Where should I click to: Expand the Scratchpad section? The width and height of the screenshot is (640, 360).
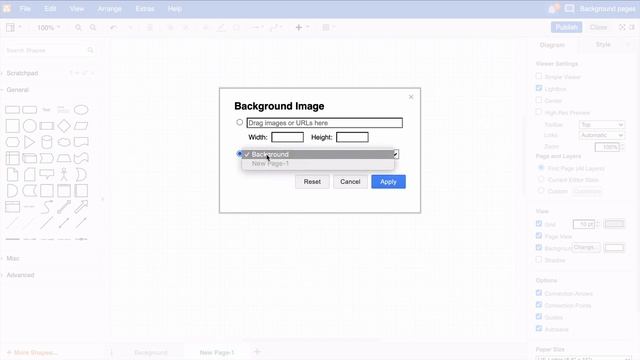(x=22, y=73)
